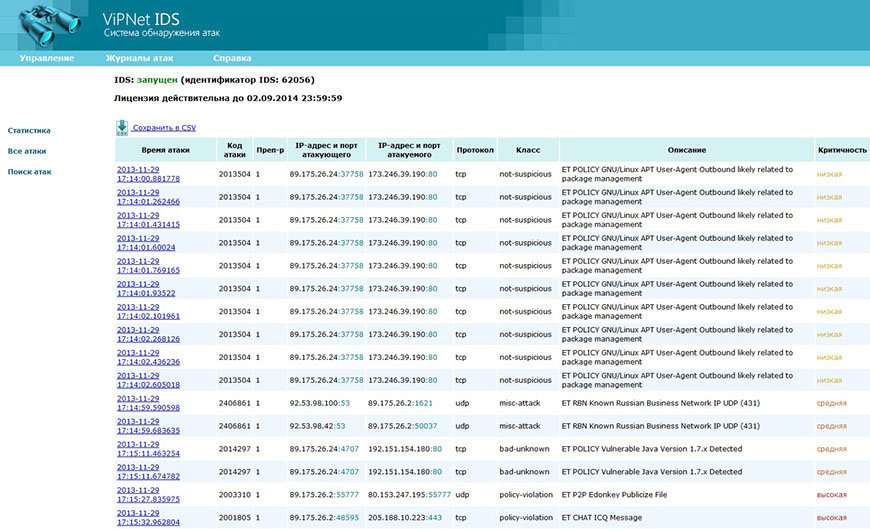Click target address 89.175.26.2:1621
The image size is (870, 529).
tap(400, 403)
